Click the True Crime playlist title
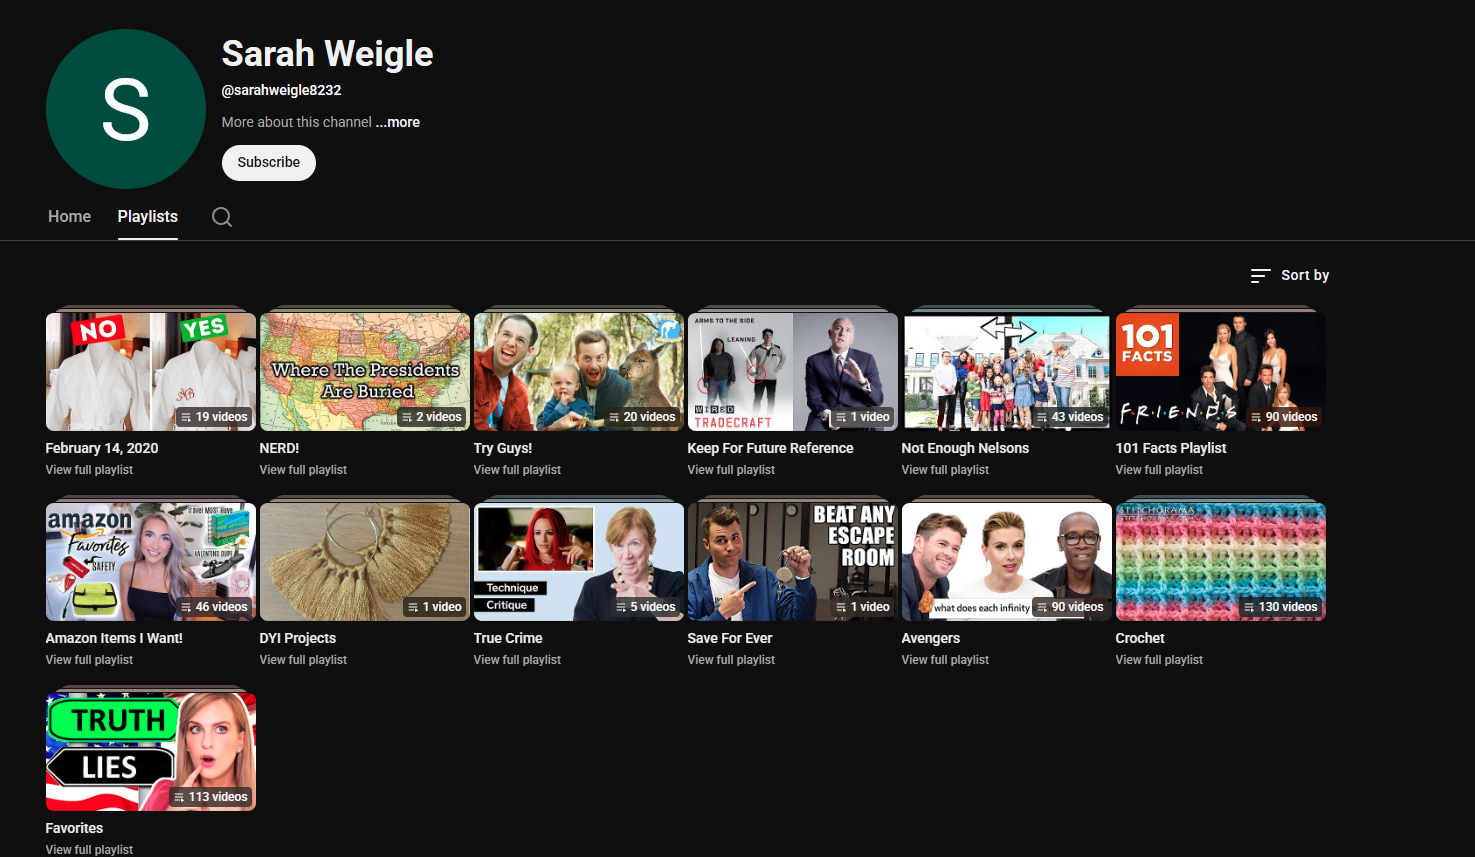This screenshot has height=857, width=1475. point(508,638)
